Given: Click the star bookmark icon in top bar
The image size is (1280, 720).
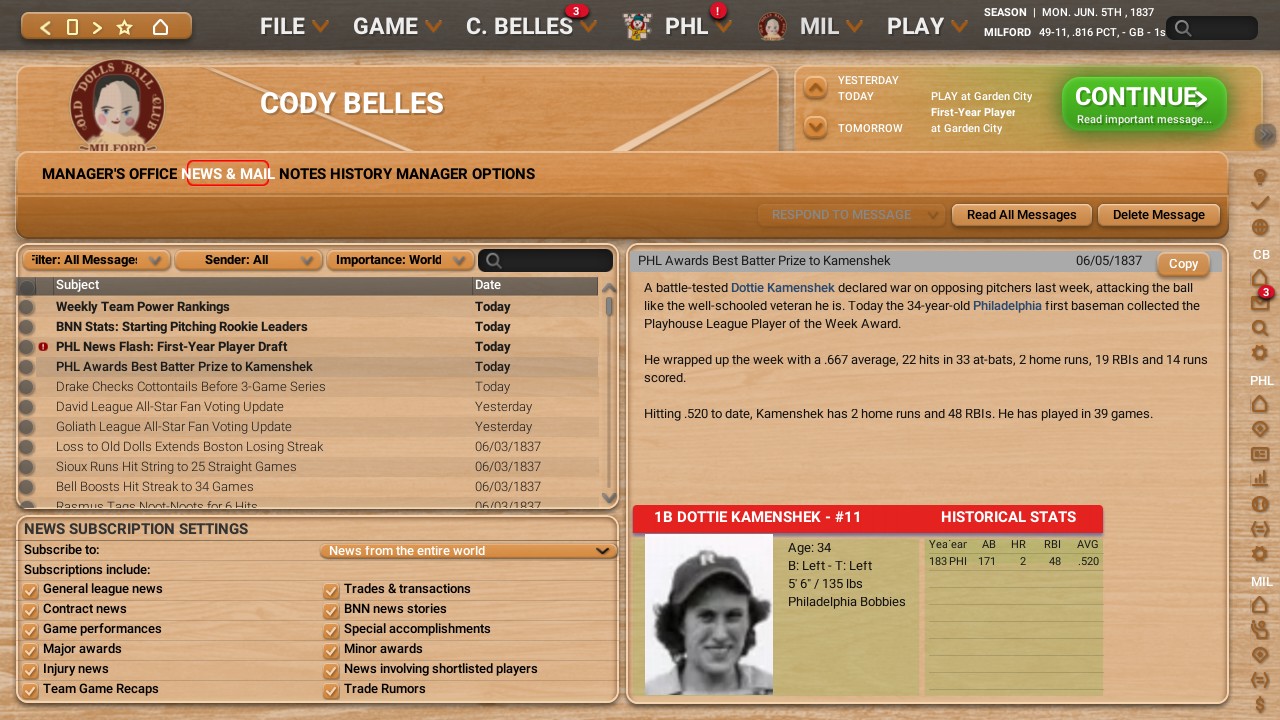Looking at the screenshot, I should click(x=125, y=27).
